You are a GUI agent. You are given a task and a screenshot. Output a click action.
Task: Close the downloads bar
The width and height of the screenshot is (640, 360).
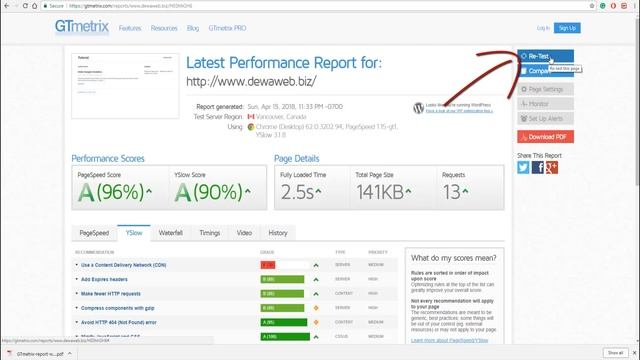(x=634, y=353)
